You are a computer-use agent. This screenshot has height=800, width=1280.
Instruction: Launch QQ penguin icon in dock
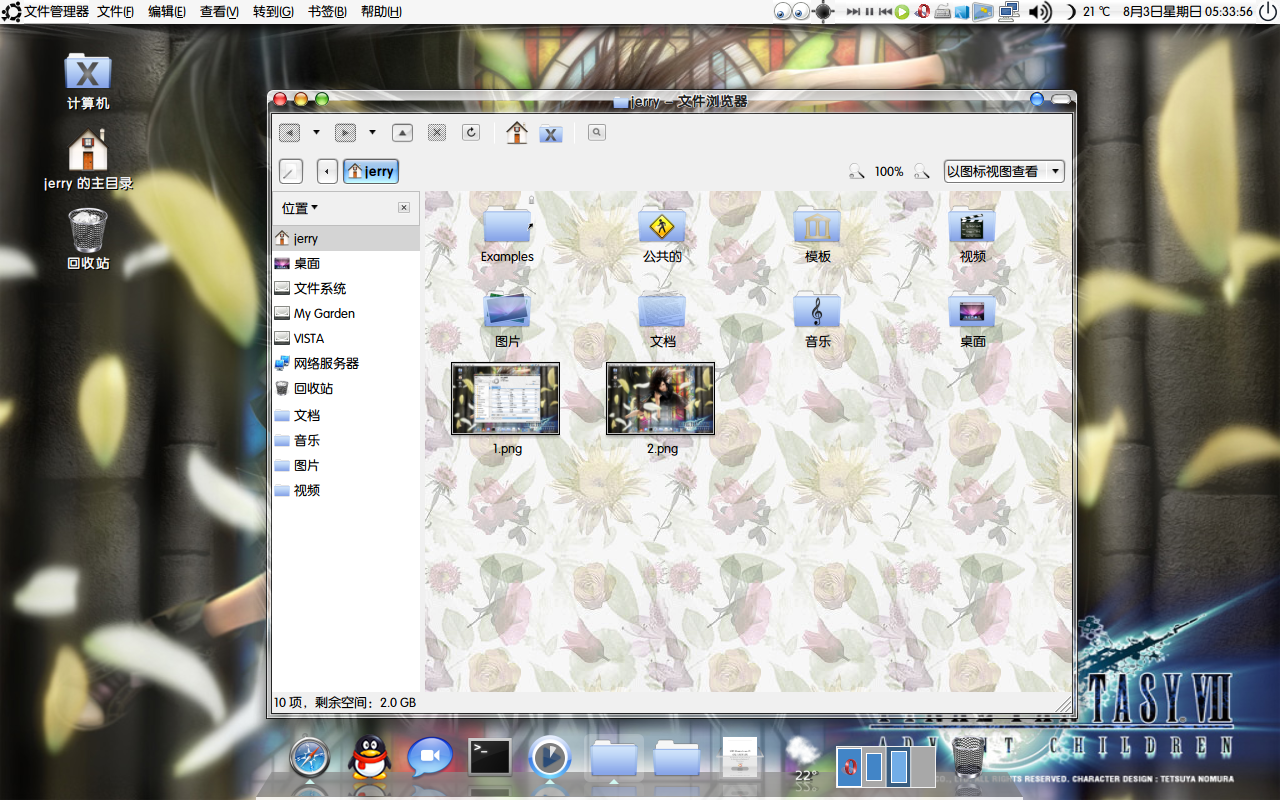click(370, 758)
